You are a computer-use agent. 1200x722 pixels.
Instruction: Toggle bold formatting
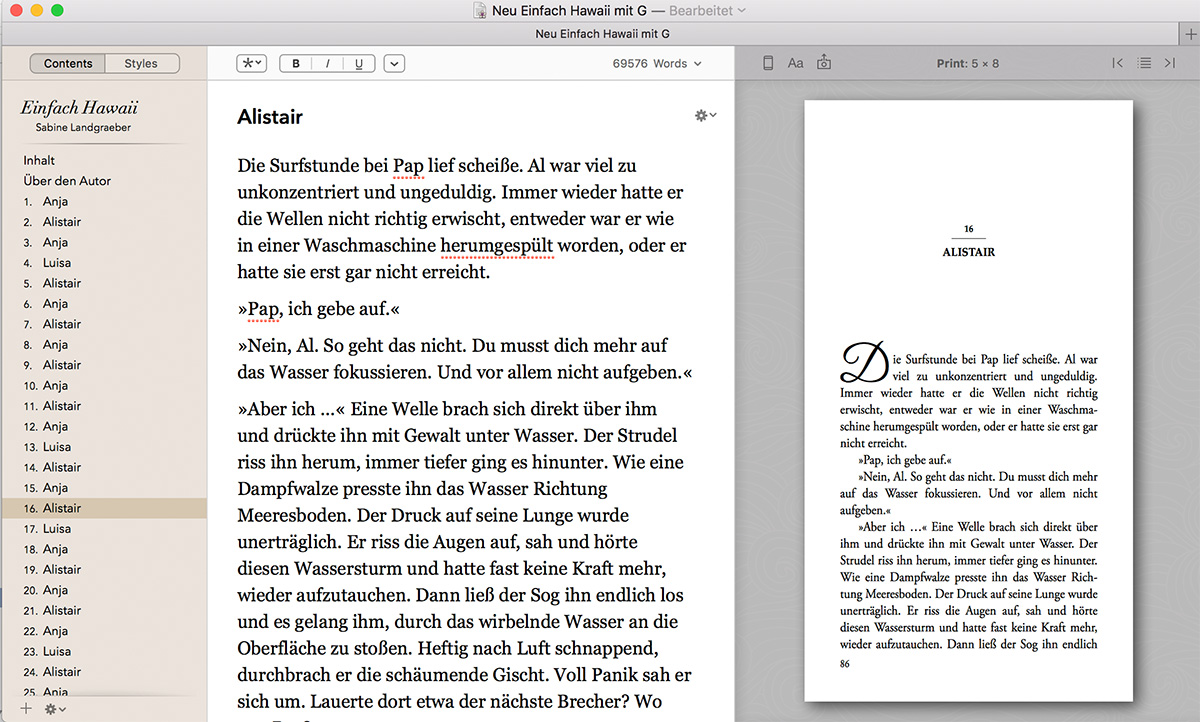tap(295, 63)
